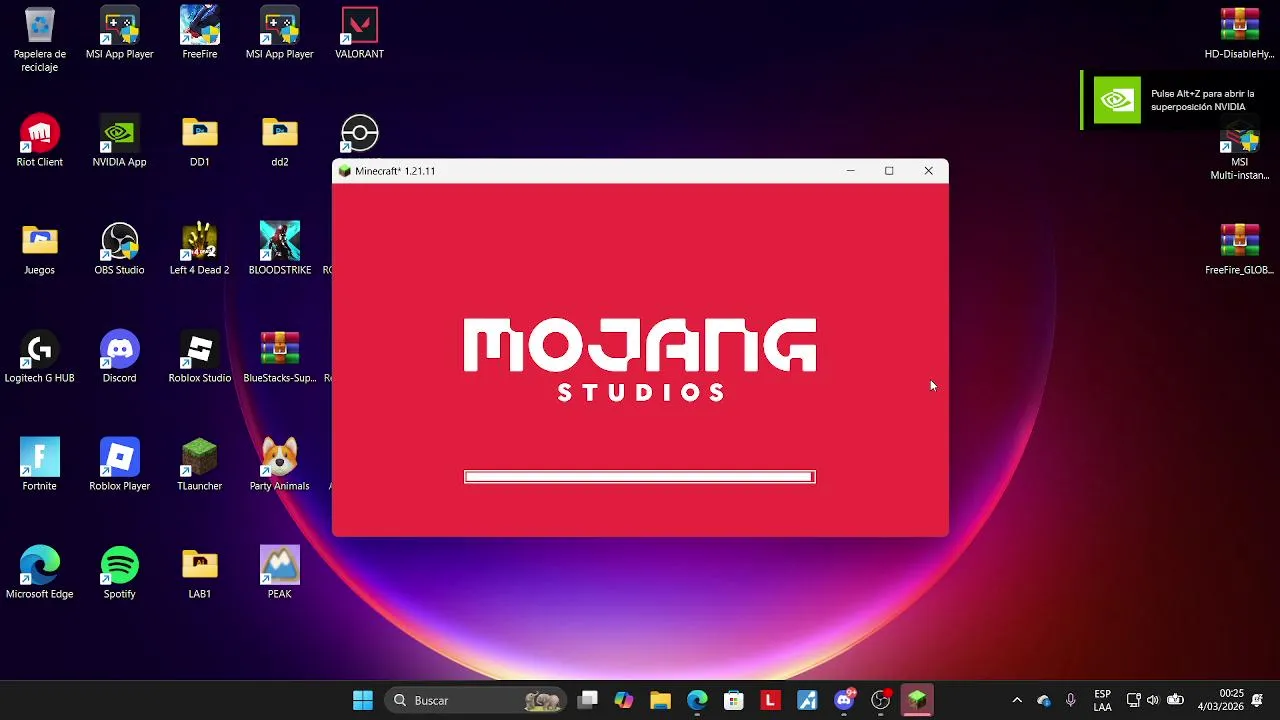Click the blue A app taskbar icon

click(807, 700)
